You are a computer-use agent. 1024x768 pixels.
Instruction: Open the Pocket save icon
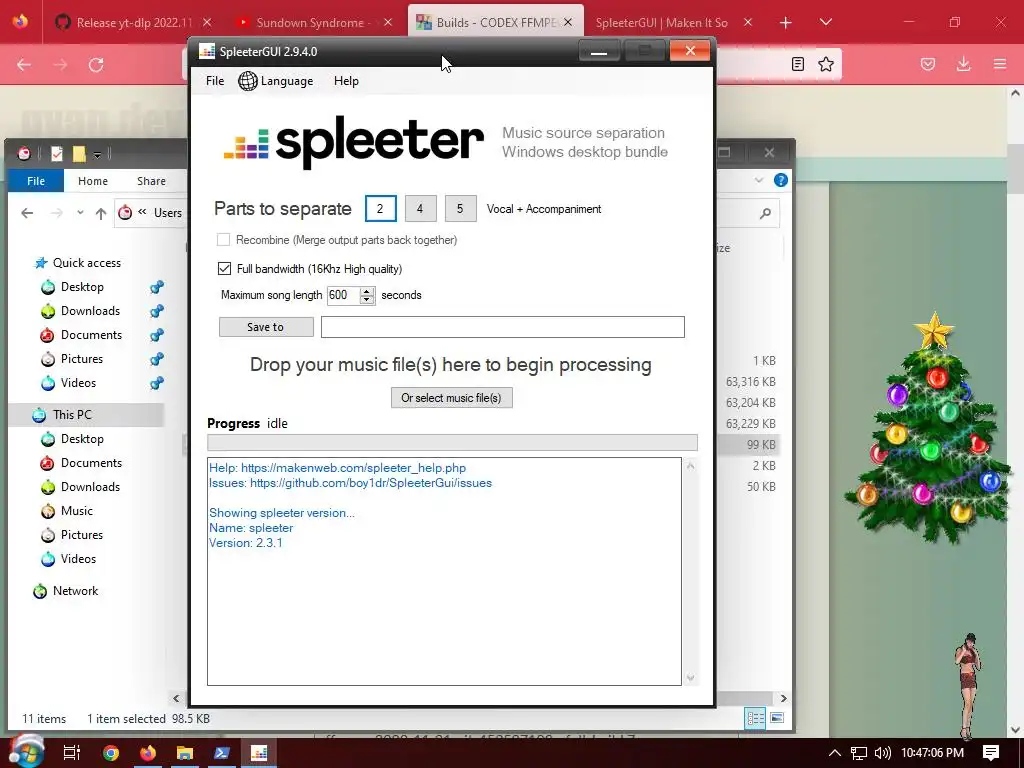[927, 64]
